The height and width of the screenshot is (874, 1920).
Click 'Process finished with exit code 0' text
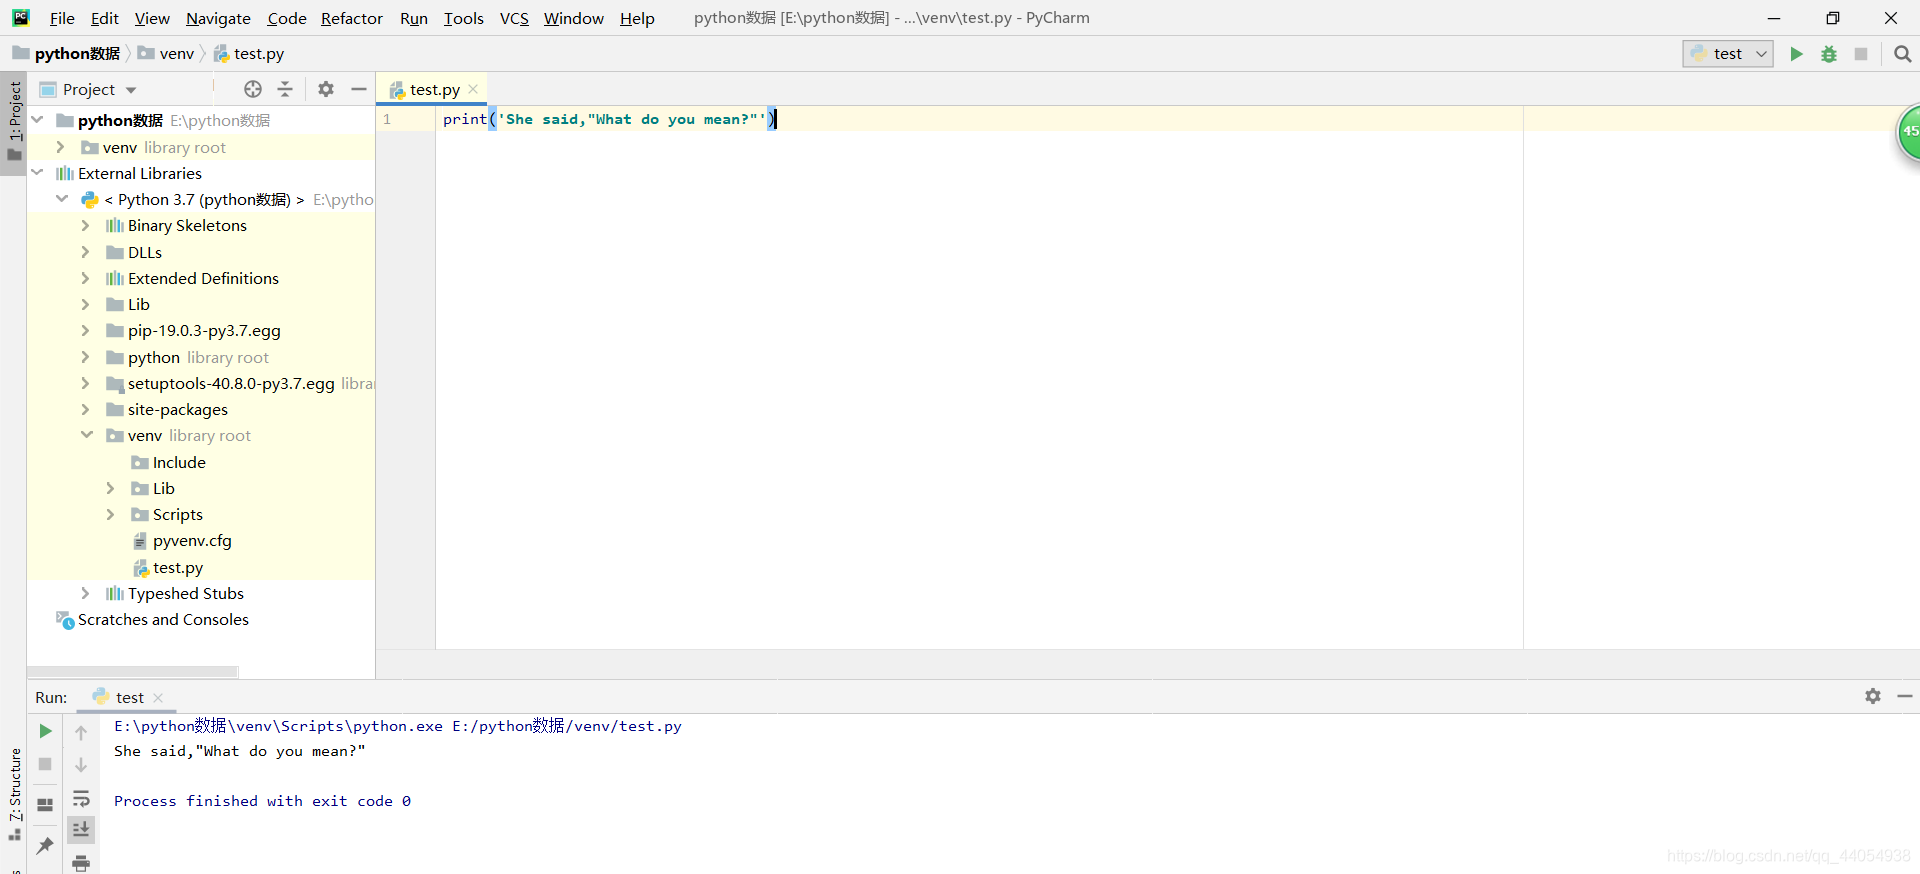tap(262, 801)
